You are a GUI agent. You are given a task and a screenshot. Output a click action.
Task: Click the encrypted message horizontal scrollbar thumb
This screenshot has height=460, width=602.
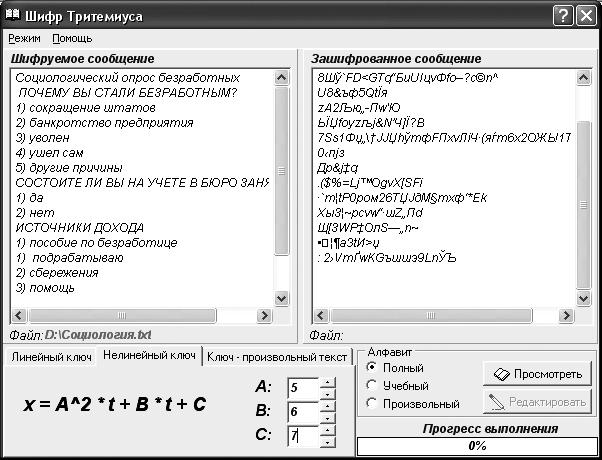coord(431,316)
